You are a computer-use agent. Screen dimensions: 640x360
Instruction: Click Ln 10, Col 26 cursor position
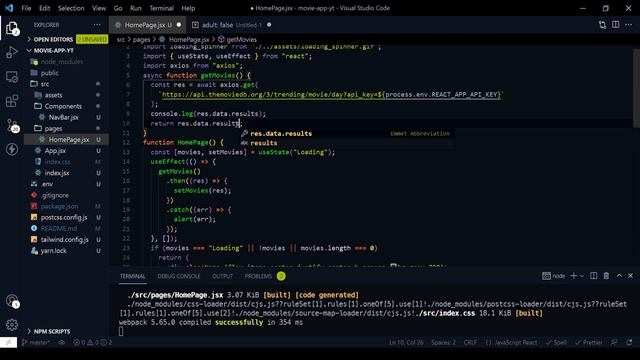(406, 342)
